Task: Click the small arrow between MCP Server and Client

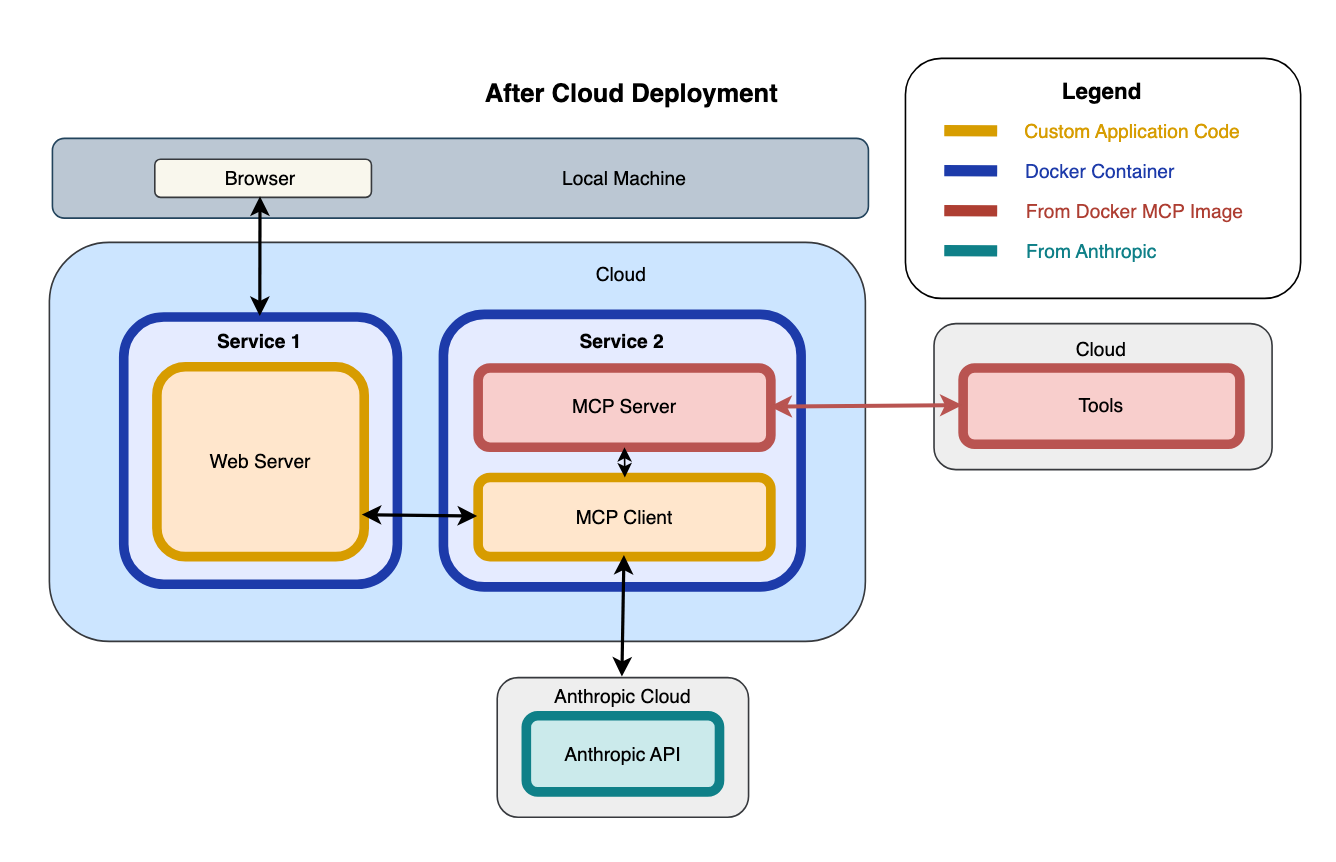Action: 625,461
